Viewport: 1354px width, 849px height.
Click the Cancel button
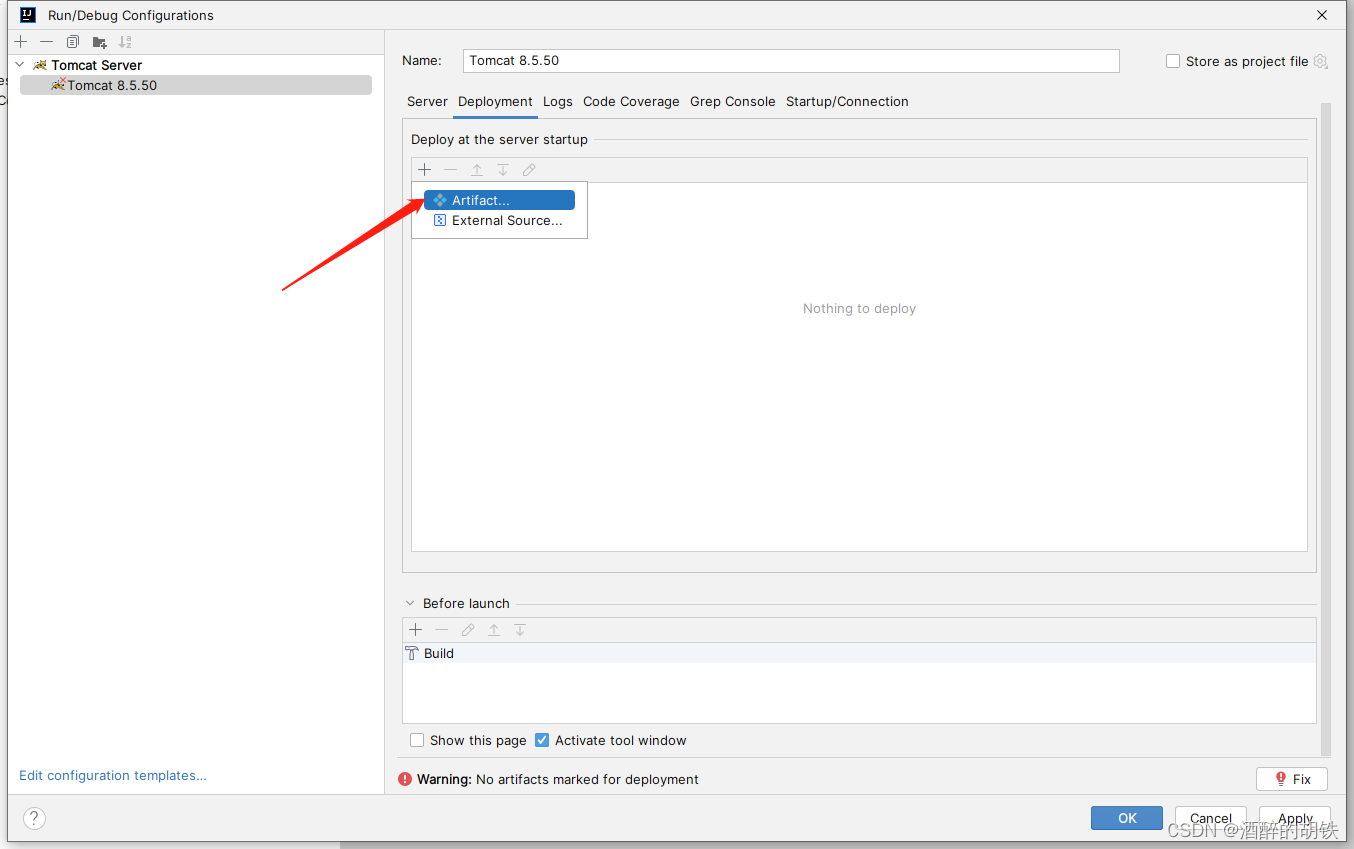coord(1211,818)
